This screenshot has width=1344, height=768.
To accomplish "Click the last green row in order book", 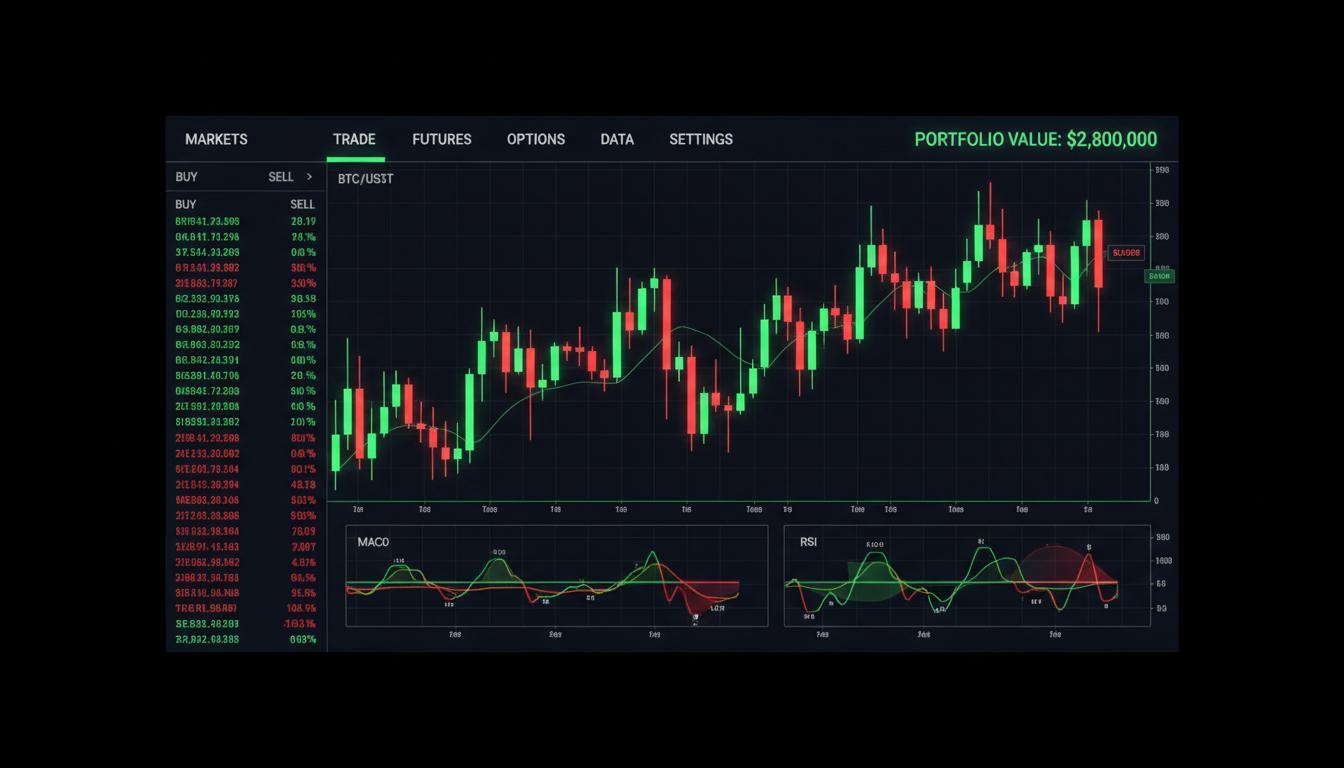I will click(207, 639).
